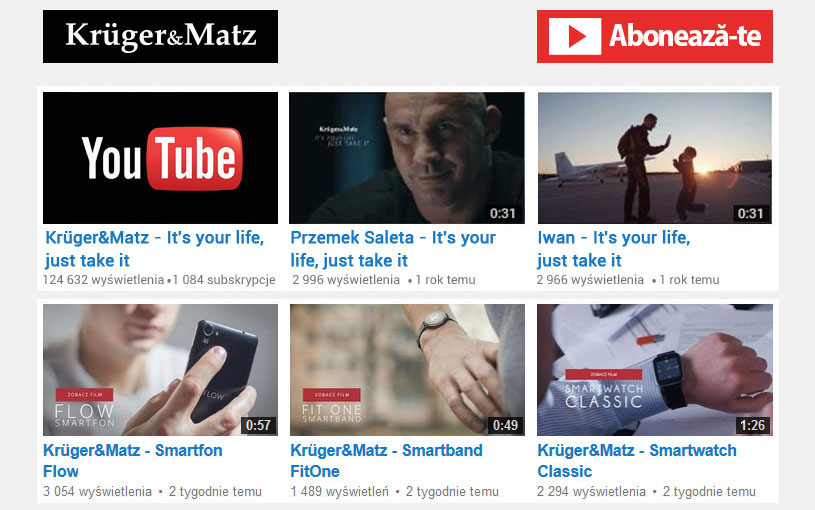Open the Przemek Saleta video thumbnail
This screenshot has height=510, width=815.
coord(406,158)
